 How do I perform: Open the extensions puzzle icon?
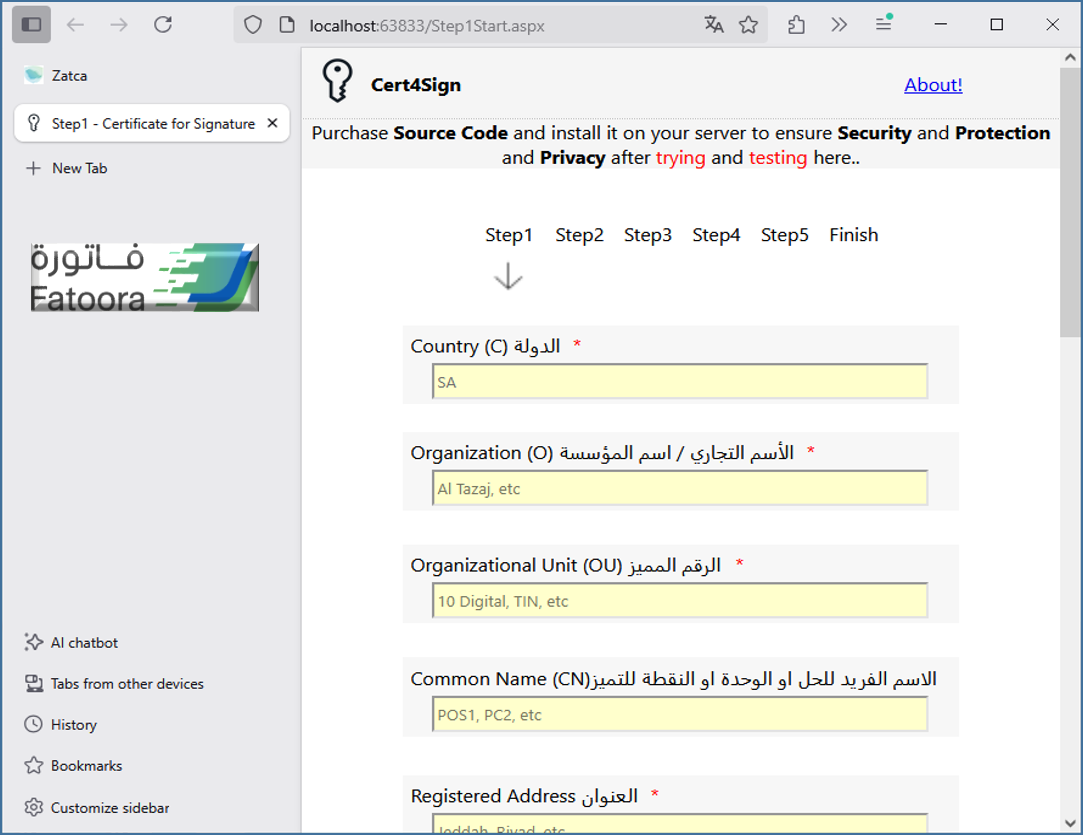pyautogui.click(x=796, y=25)
